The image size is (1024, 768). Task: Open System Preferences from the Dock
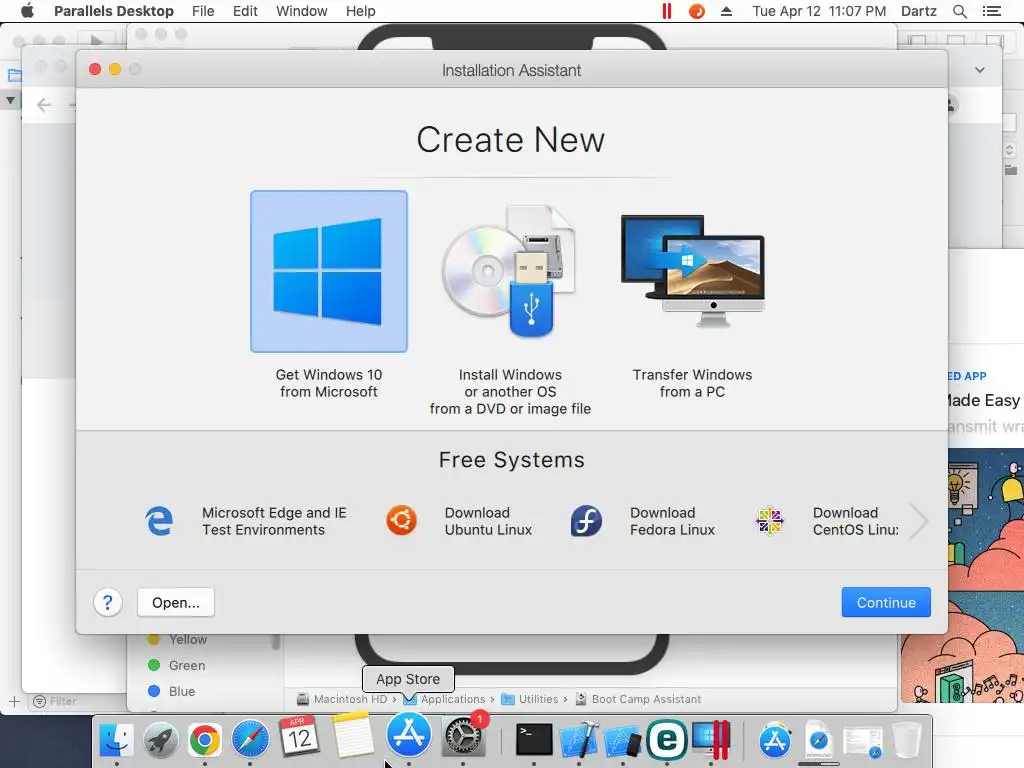click(x=463, y=737)
